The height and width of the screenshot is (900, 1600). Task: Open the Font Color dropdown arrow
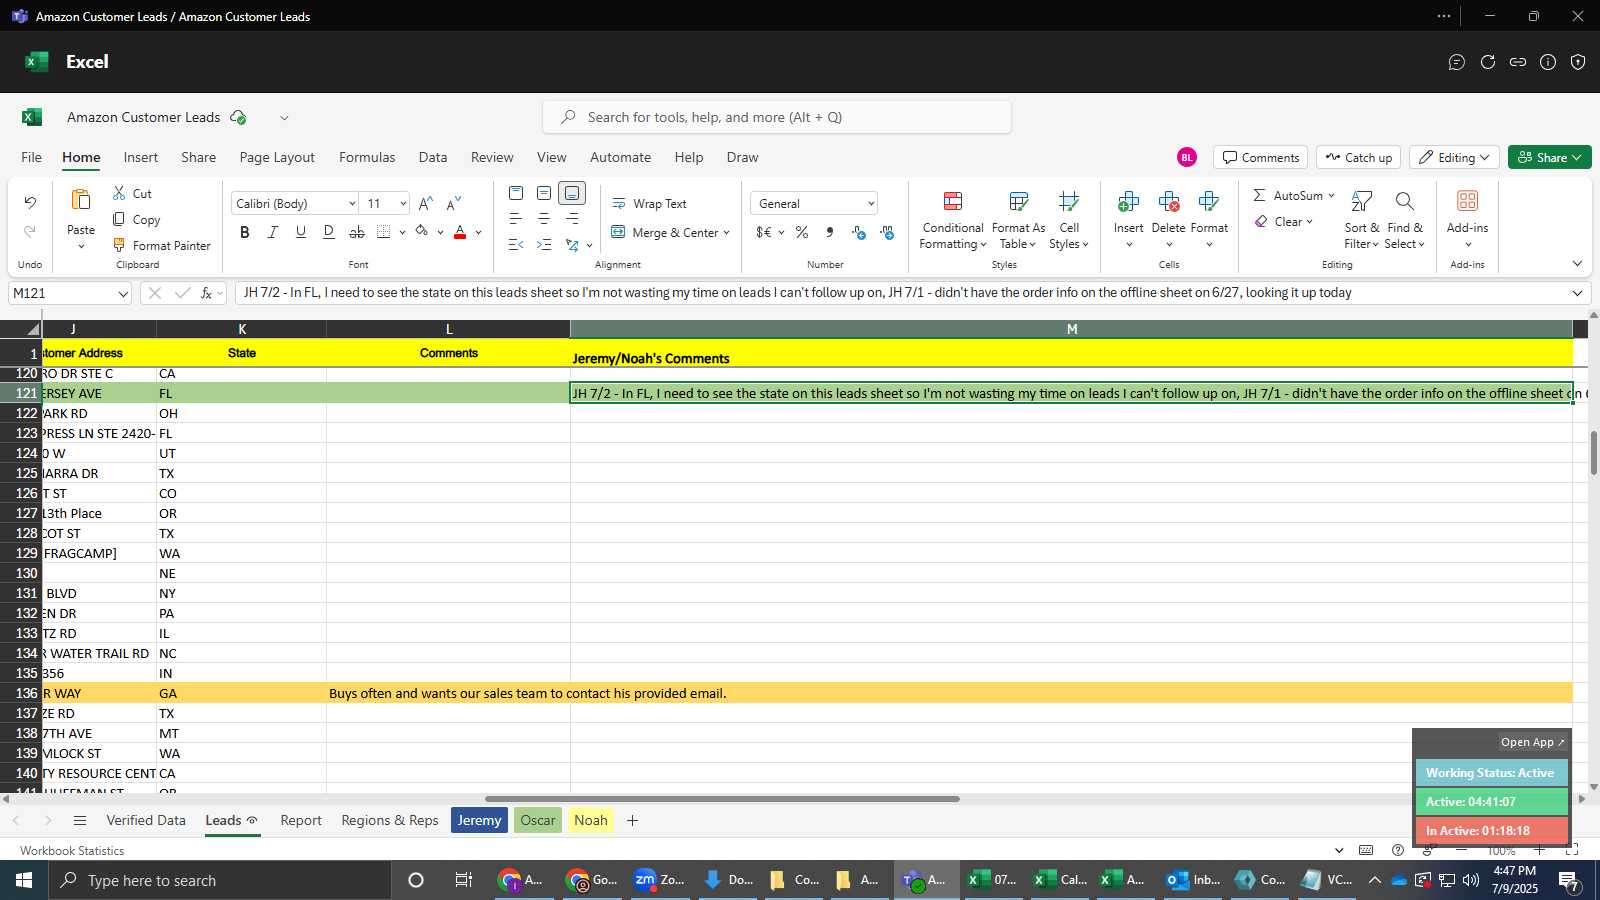click(478, 232)
